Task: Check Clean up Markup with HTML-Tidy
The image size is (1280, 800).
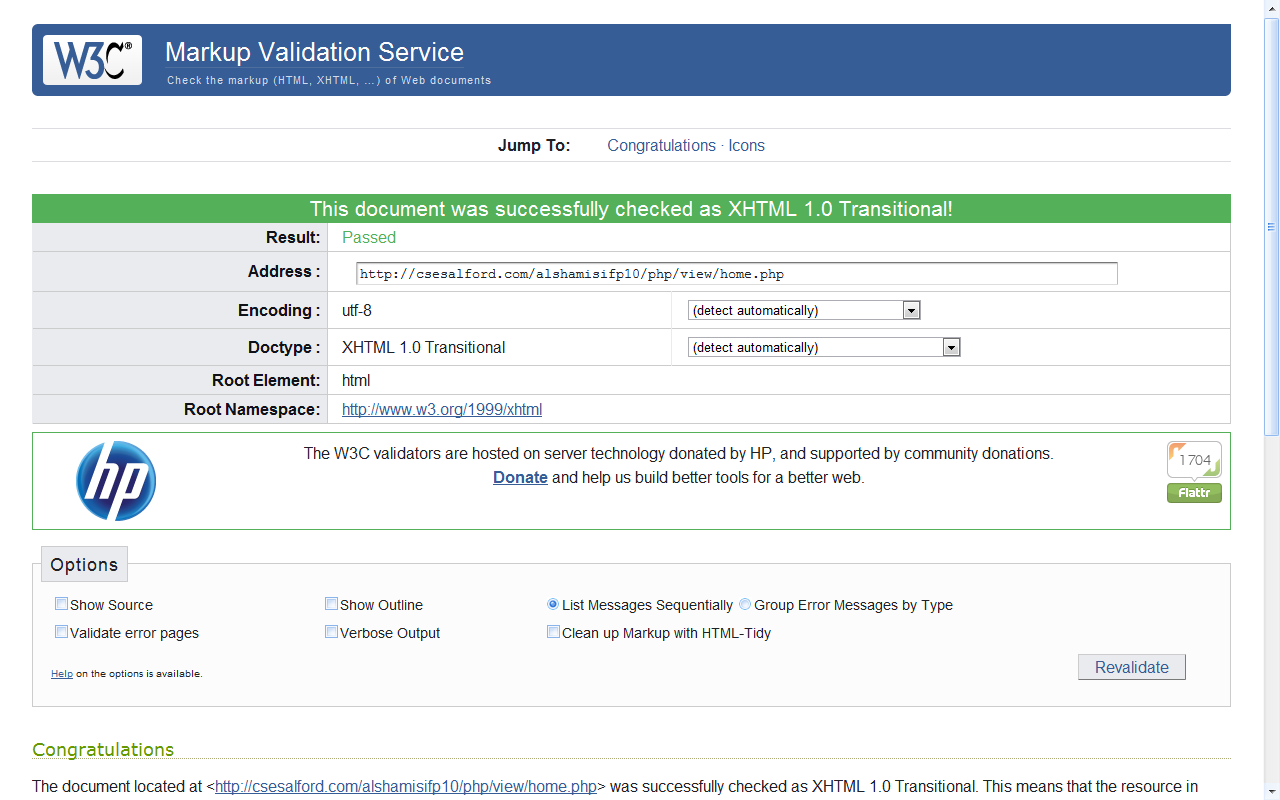Action: pos(553,631)
